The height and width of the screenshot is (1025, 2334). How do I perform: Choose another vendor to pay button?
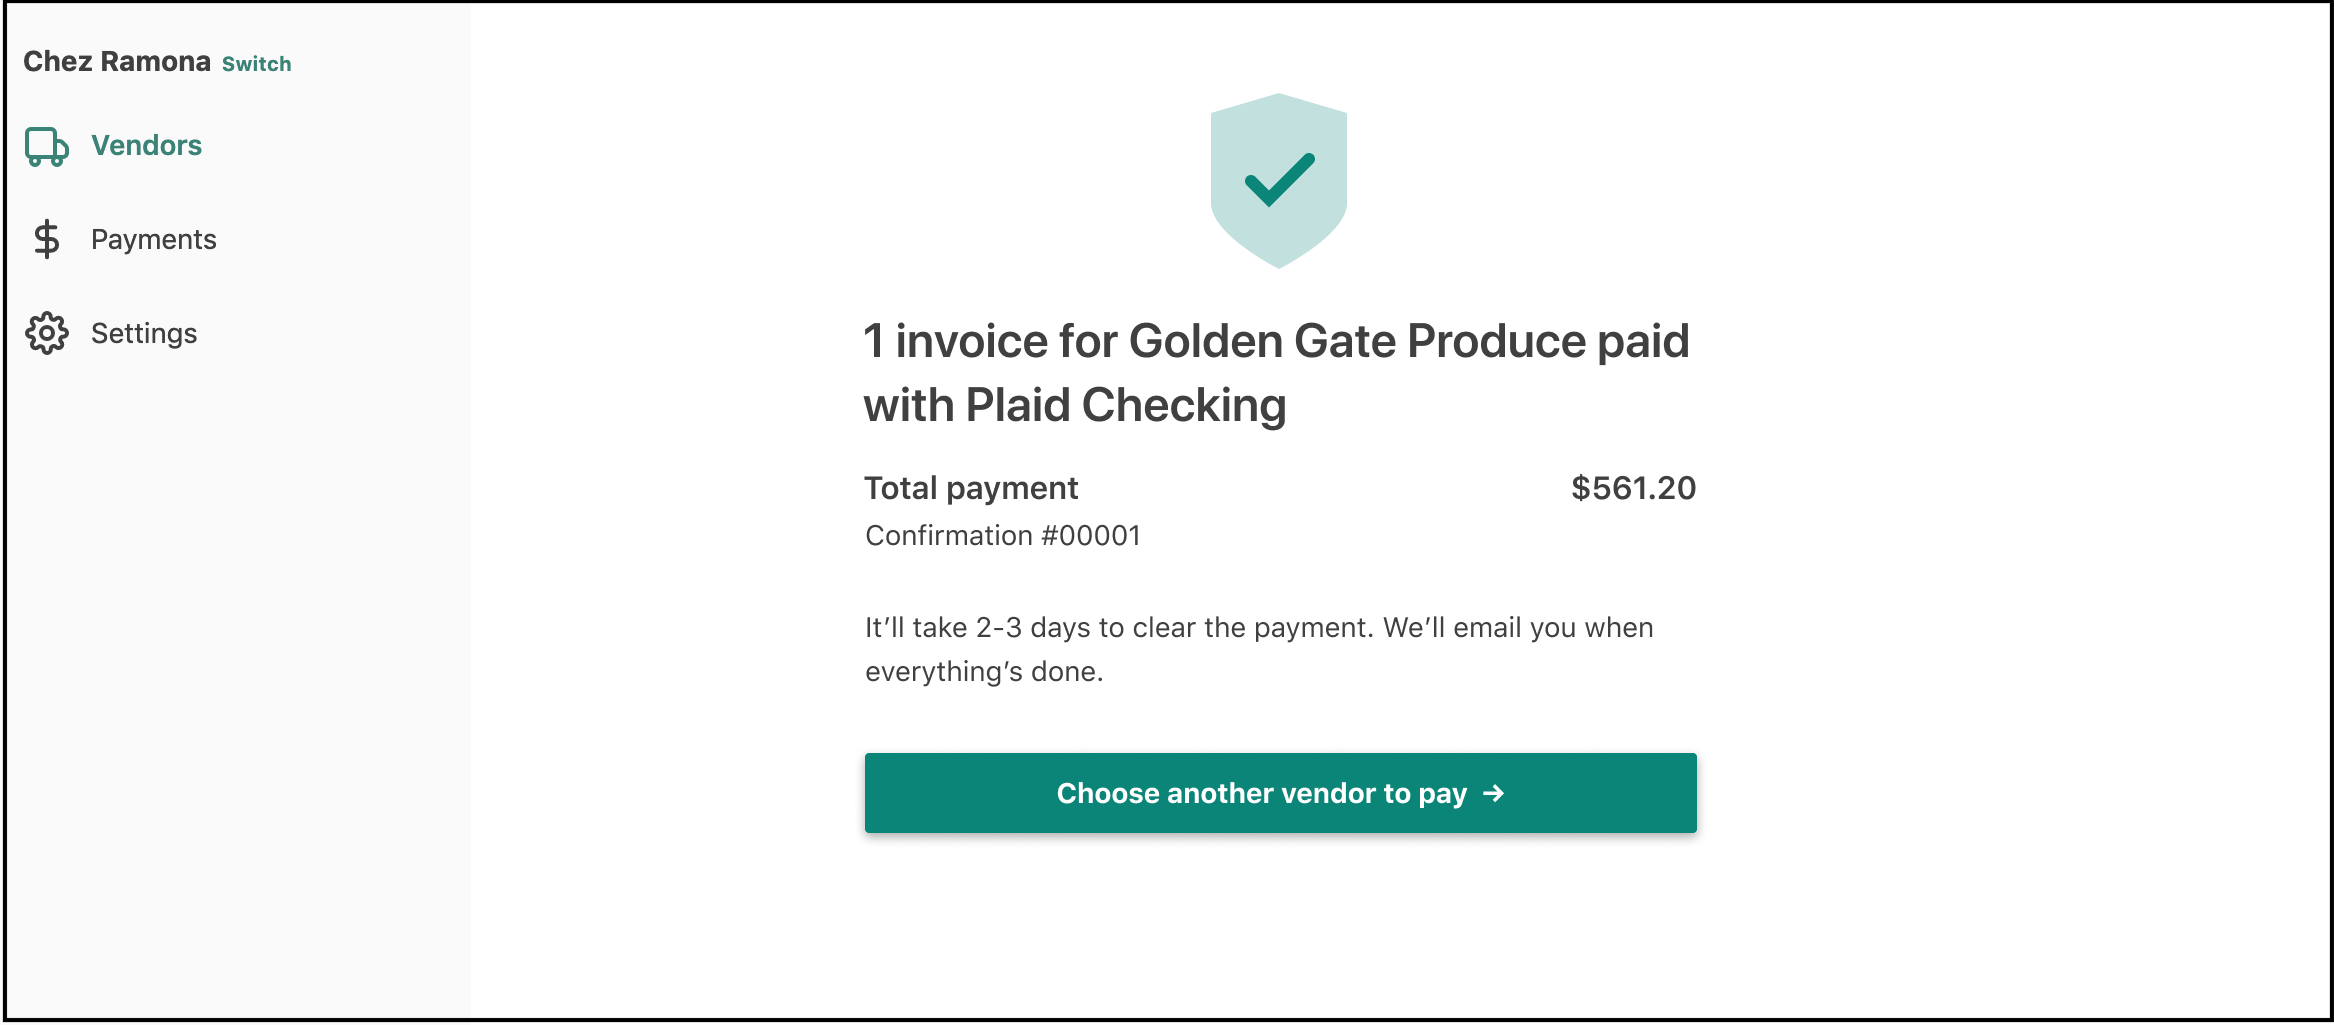(1280, 793)
